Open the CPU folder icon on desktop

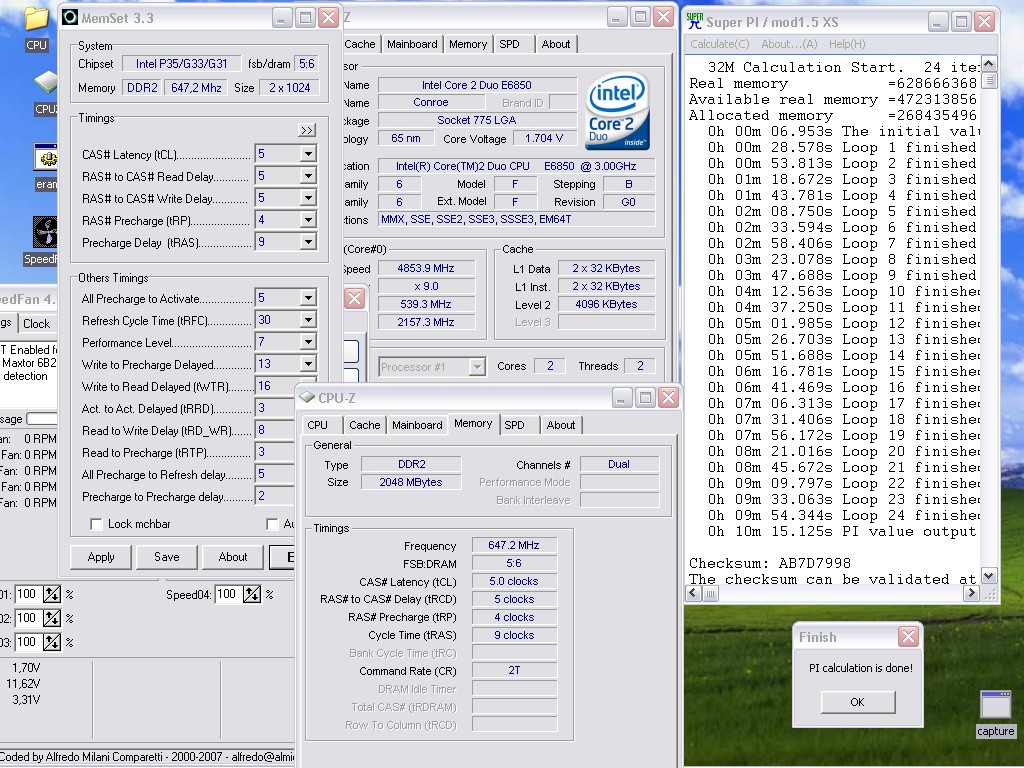click(x=37, y=20)
